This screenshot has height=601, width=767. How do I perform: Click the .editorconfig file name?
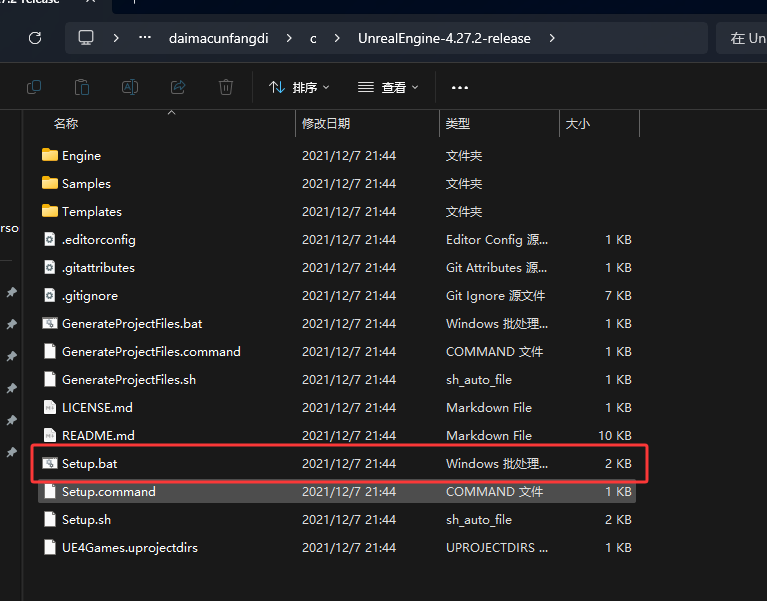(x=98, y=240)
